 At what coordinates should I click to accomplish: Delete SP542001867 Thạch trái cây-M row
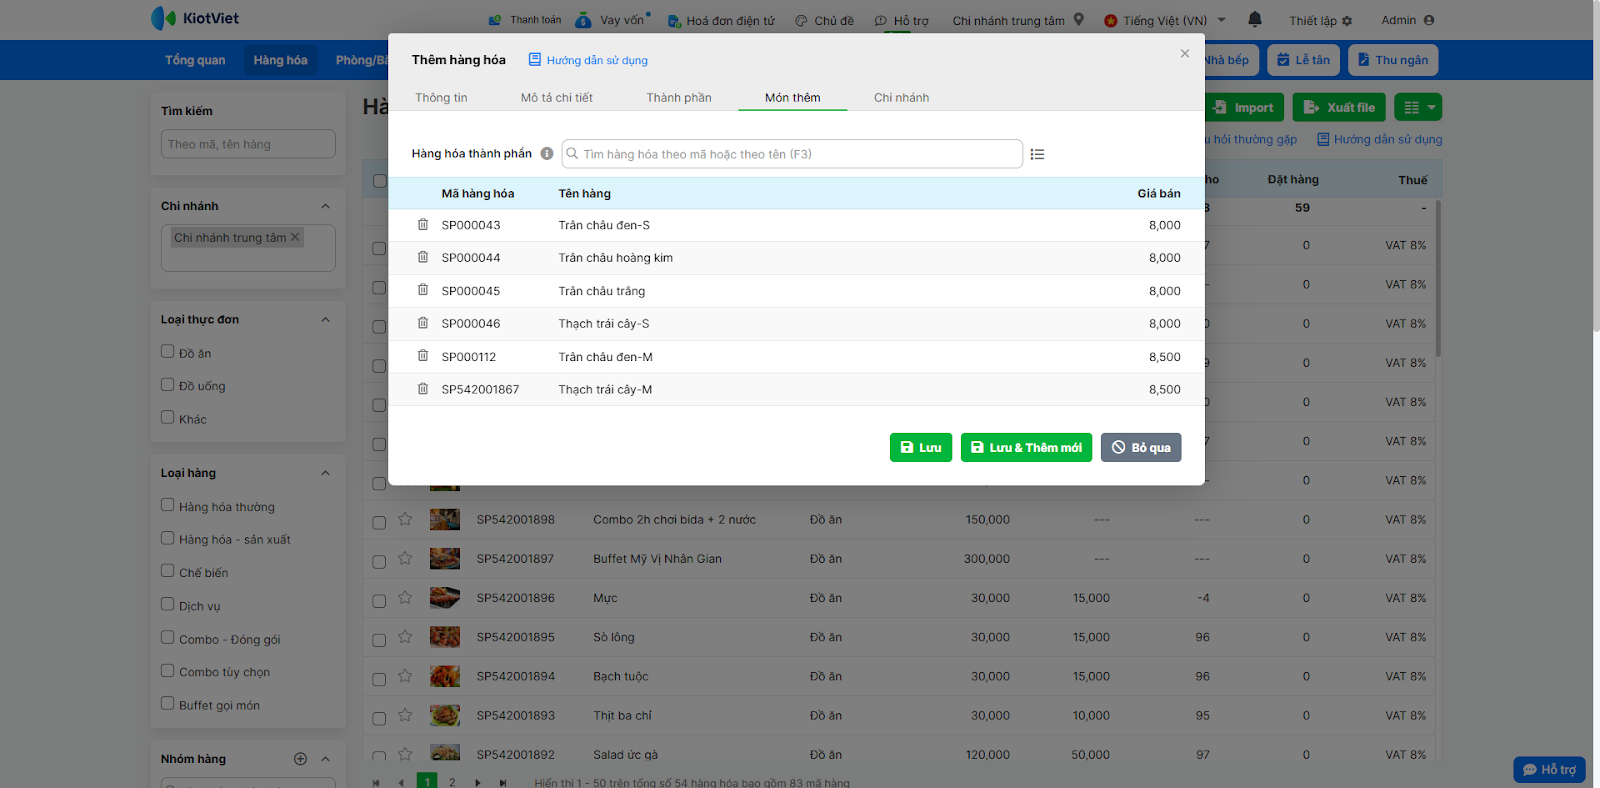423,390
